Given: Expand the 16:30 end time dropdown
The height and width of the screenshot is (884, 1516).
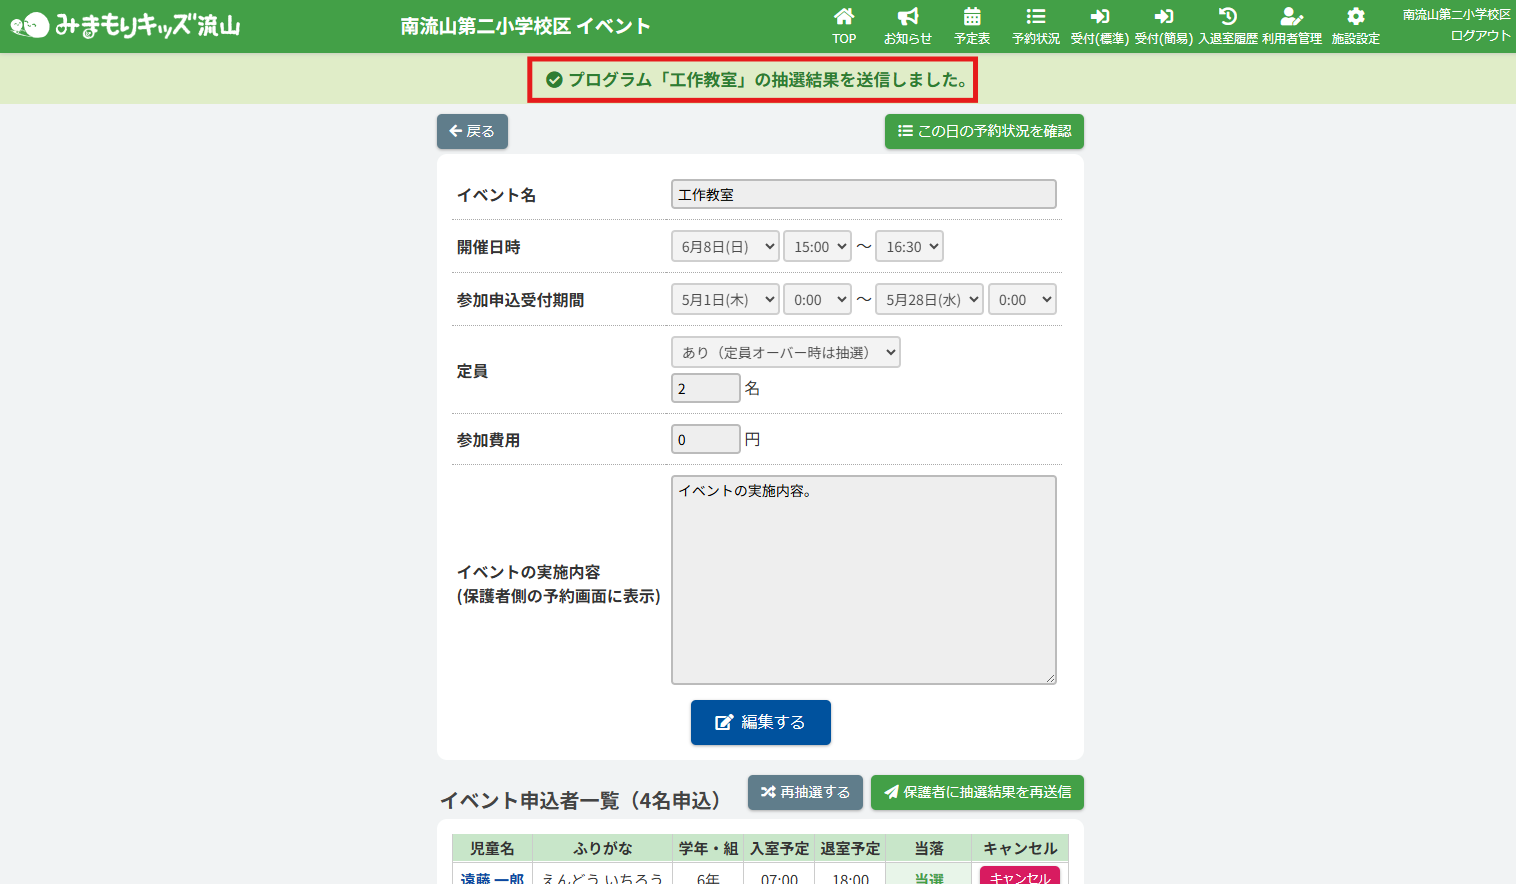Looking at the screenshot, I should 909,247.
